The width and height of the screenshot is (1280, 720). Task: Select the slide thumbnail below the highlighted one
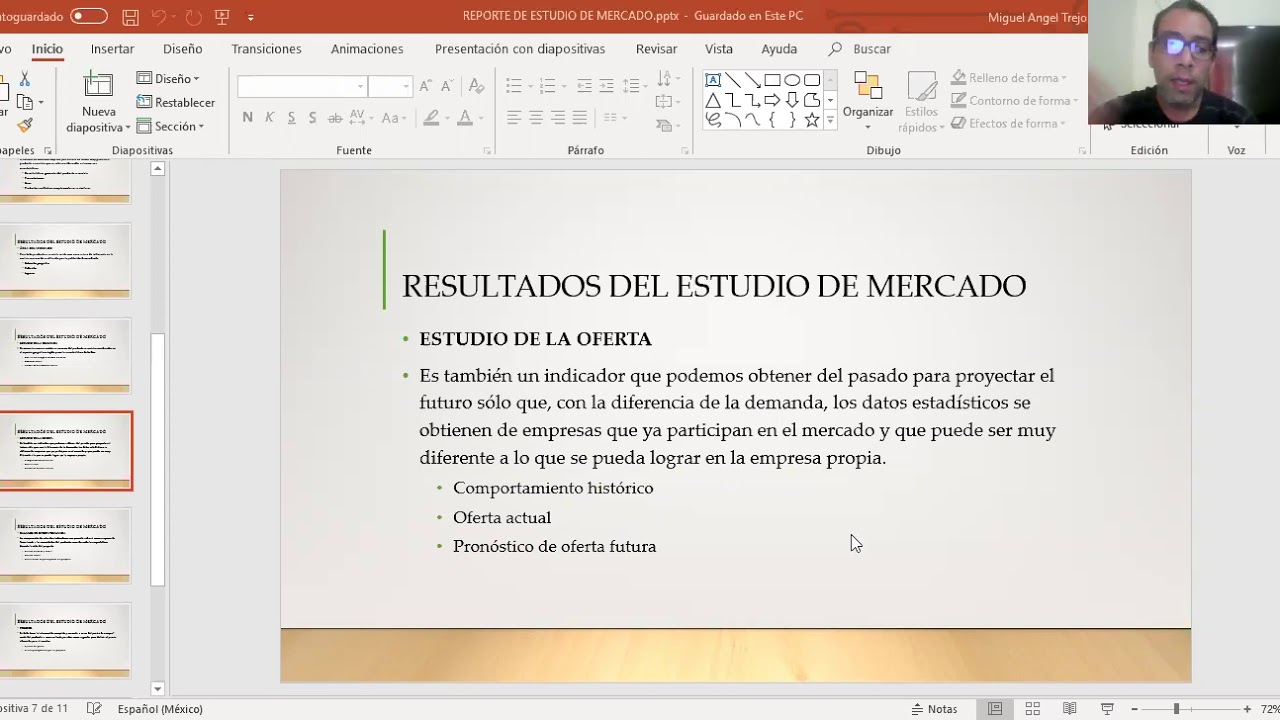66,545
